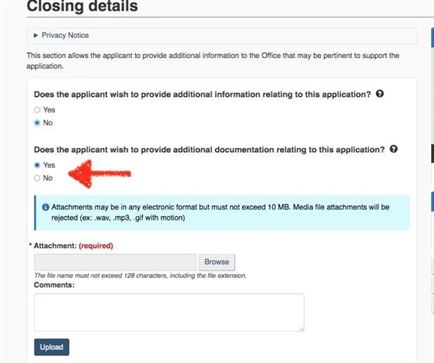Click the 'Attachment: (required)' label
434x363 pixels.
click(73, 246)
